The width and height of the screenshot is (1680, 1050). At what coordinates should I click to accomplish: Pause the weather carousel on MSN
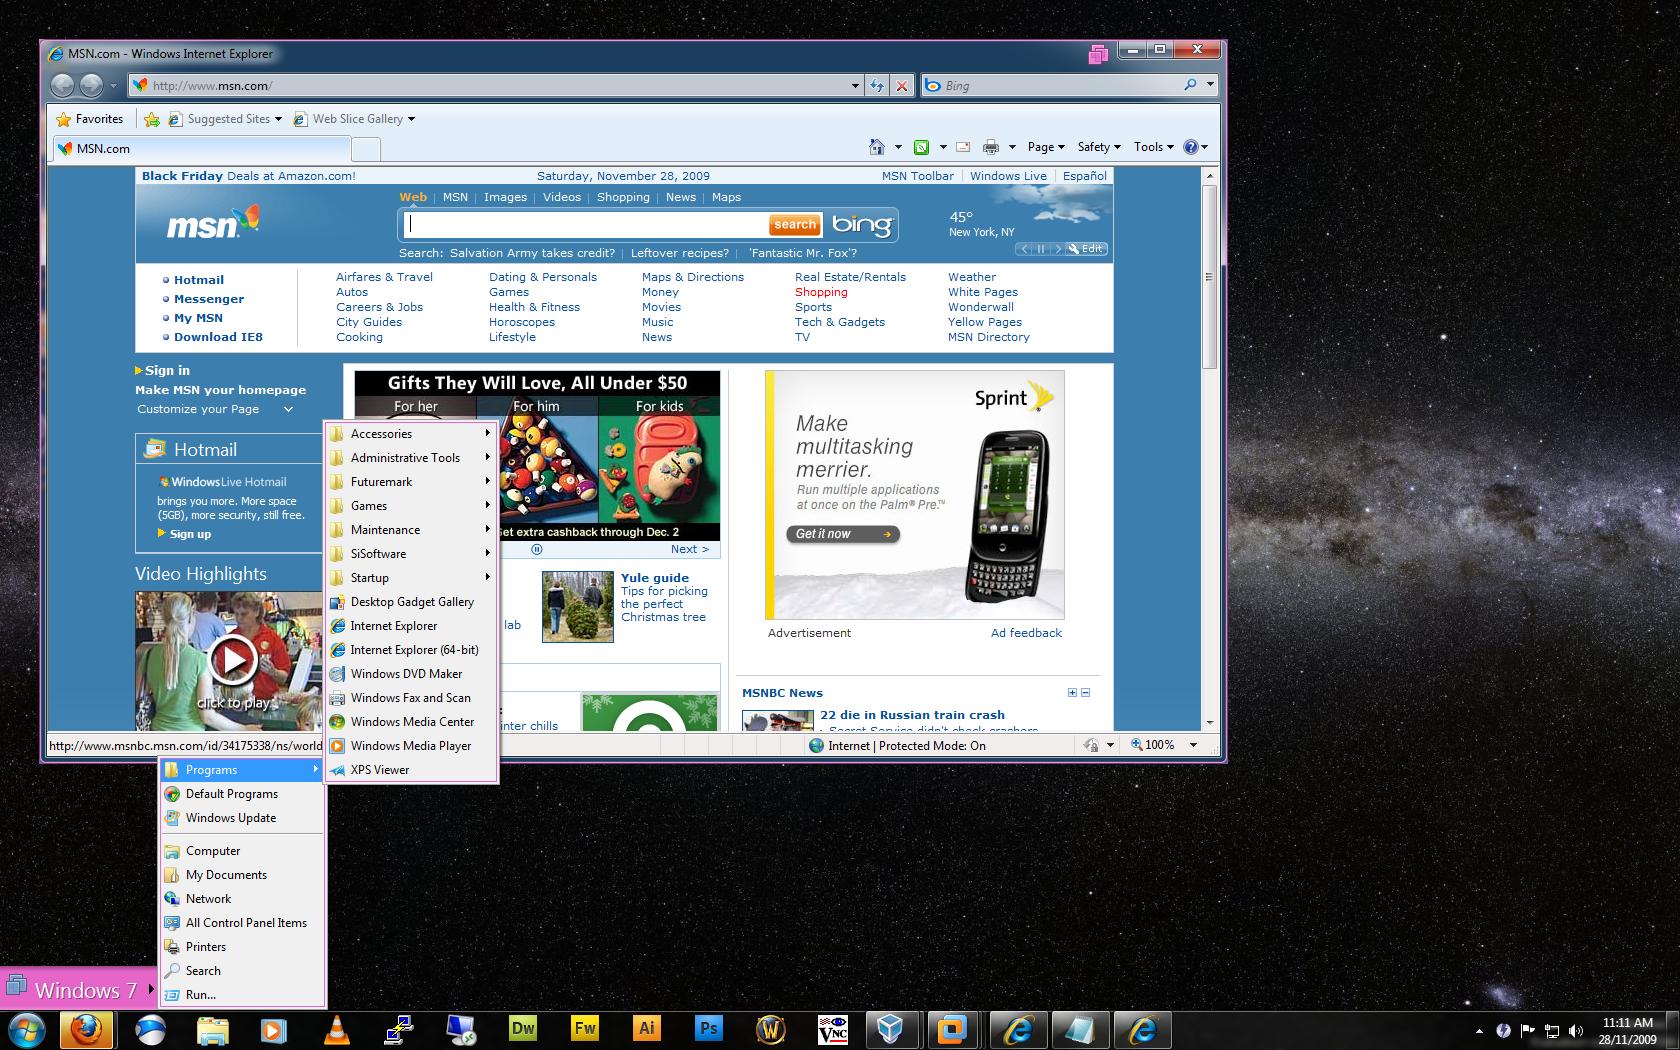click(1040, 249)
